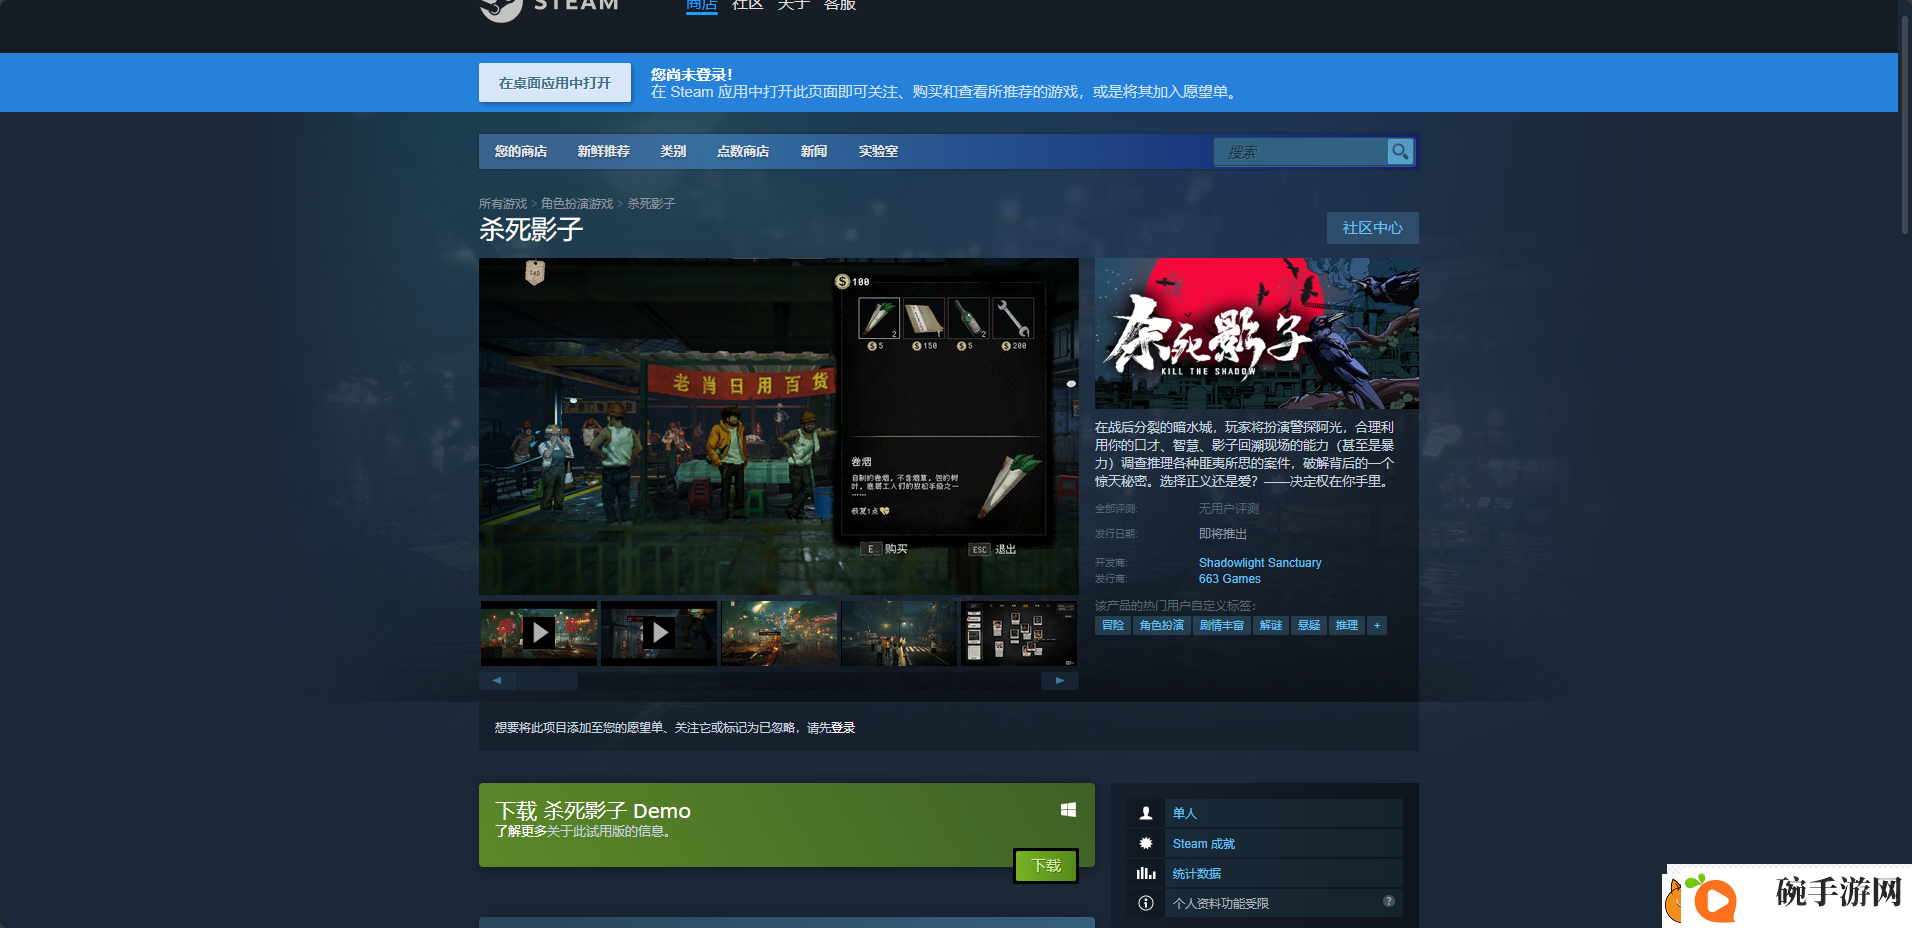This screenshot has height=928, width=1912.
Task: Click the green 下载 button
Action: [1046, 865]
